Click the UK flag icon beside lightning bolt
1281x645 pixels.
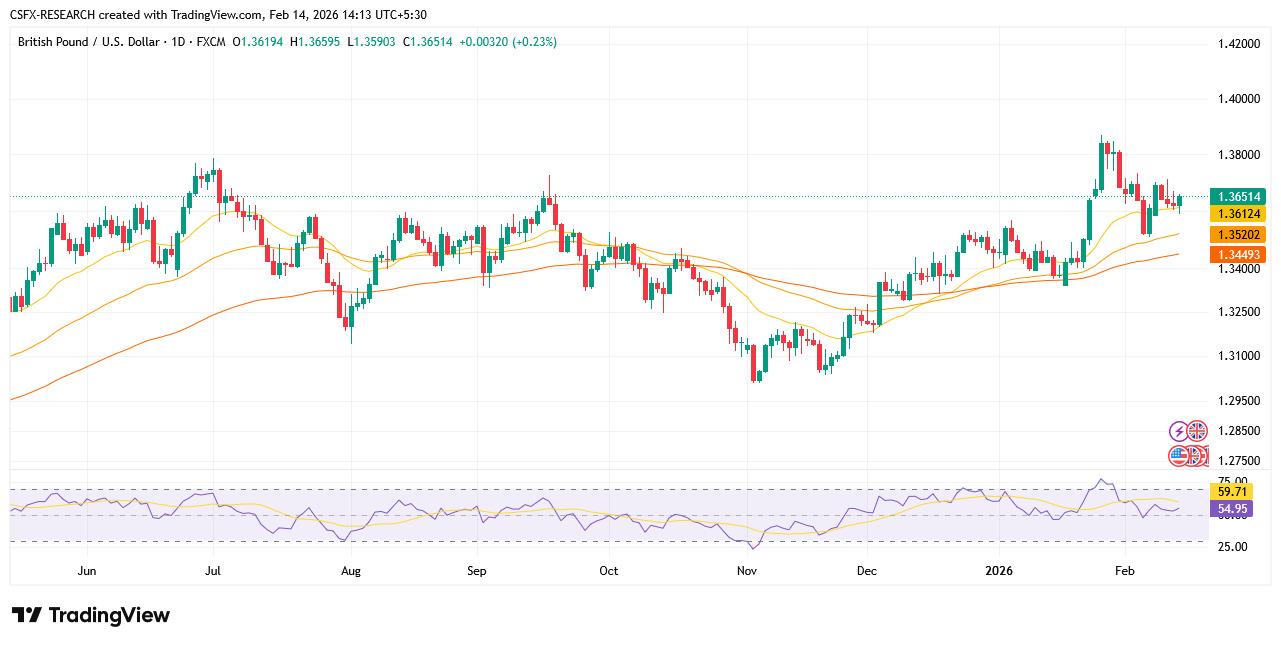click(x=1197, y=431)
